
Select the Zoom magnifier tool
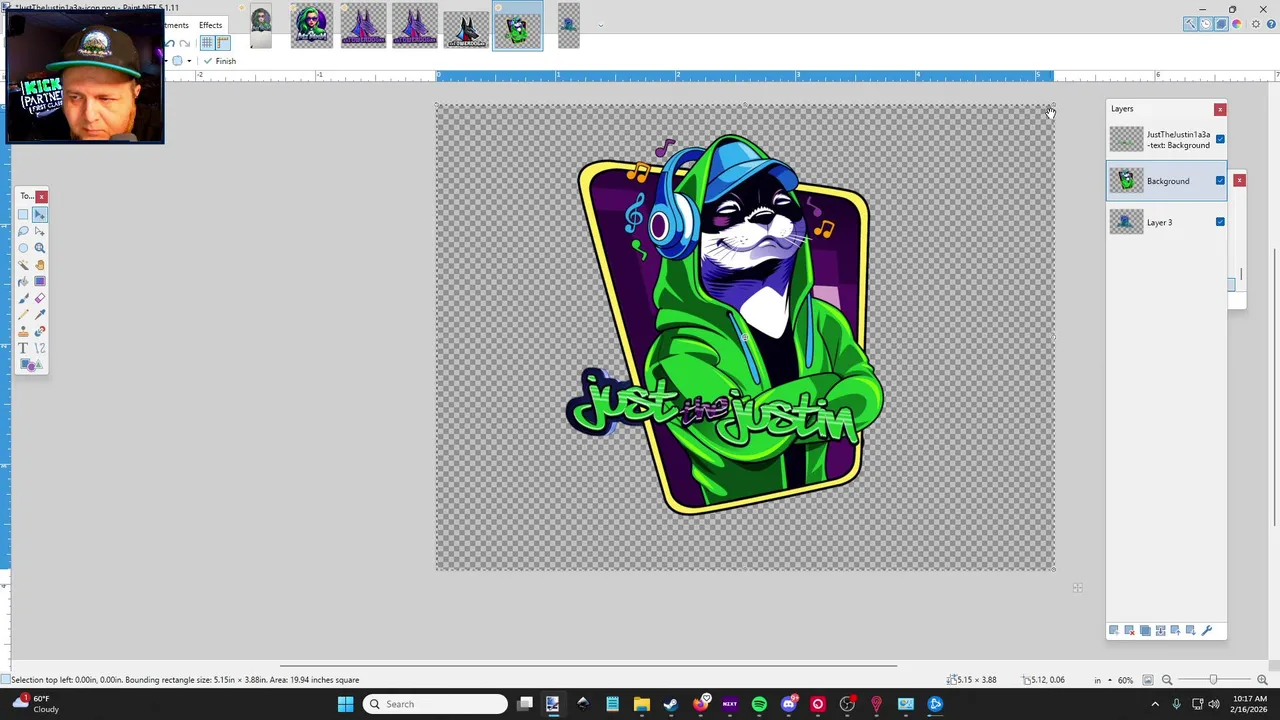(x=40, y=248)
